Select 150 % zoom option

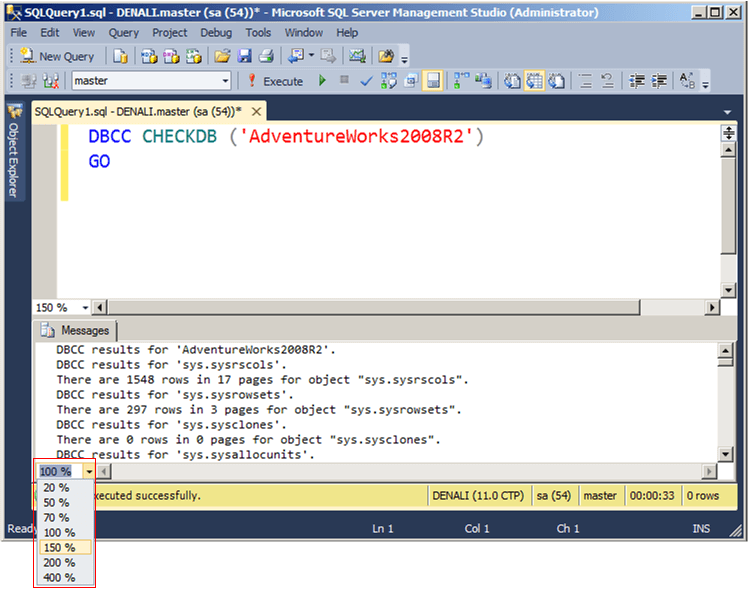pos(64,547)
